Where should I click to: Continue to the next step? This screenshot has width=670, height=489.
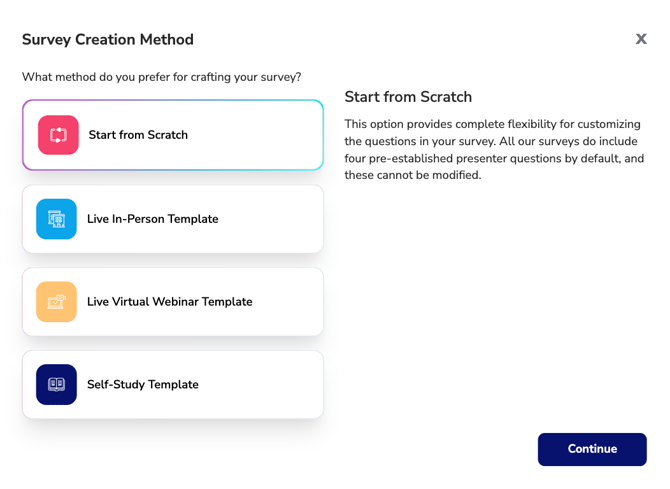pos(592,449)
